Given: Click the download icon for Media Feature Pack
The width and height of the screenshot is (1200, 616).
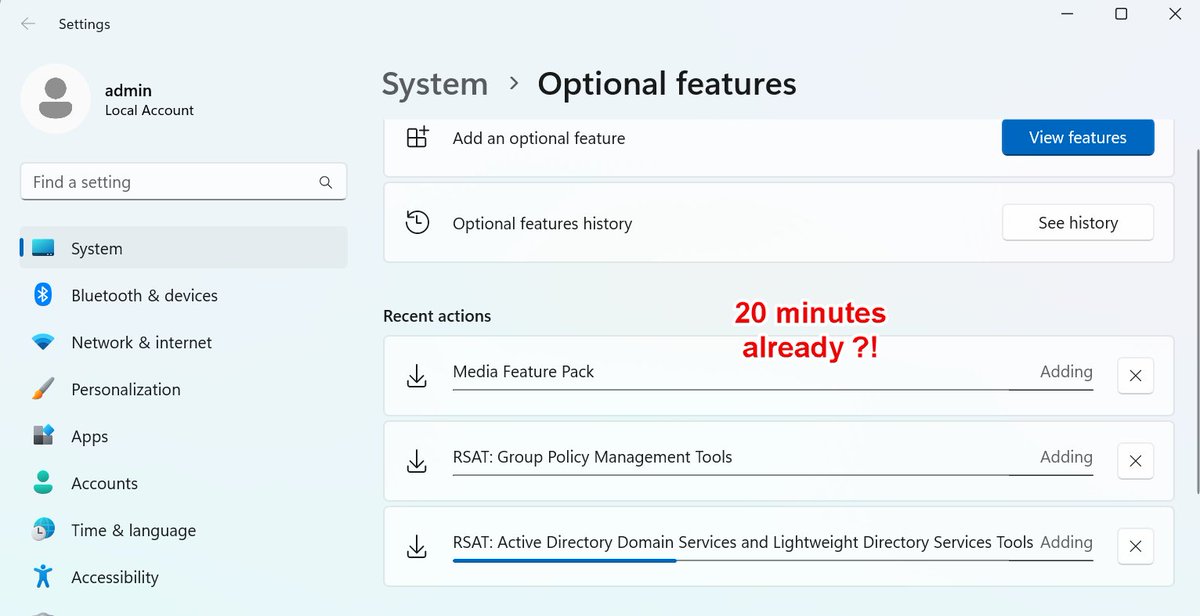Looking at the screenshot, I should pyautogui.click(x=417, y=376).
